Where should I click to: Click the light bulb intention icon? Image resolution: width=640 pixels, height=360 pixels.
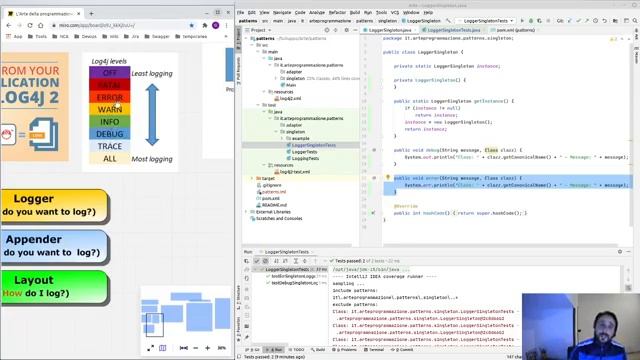point(388,178)
